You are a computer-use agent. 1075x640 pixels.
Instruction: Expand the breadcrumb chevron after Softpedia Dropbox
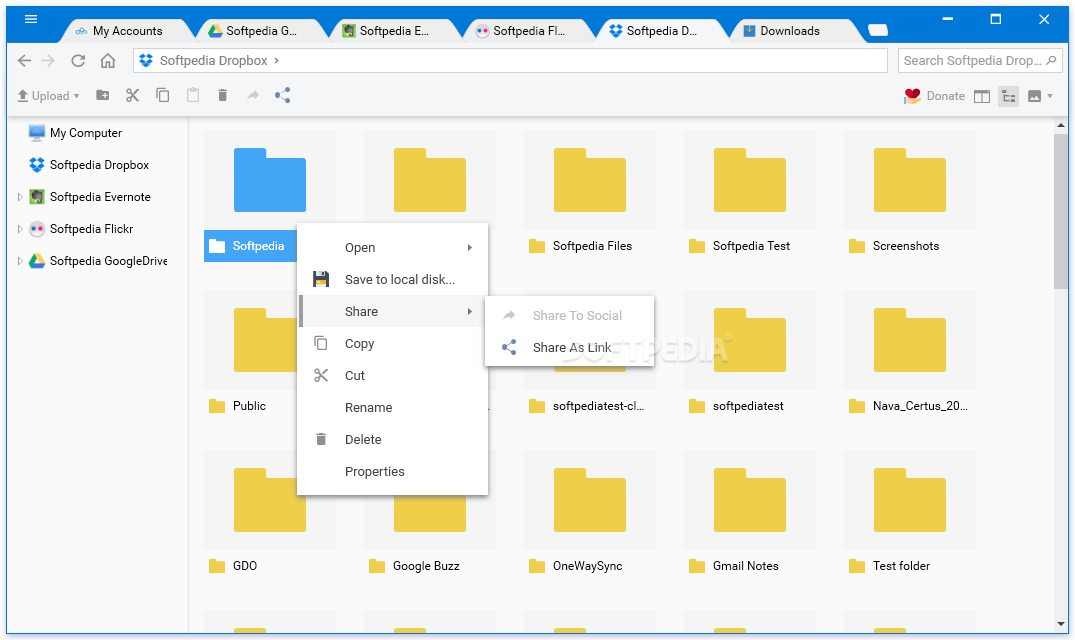pyautogui.click(x=276, y=61)
